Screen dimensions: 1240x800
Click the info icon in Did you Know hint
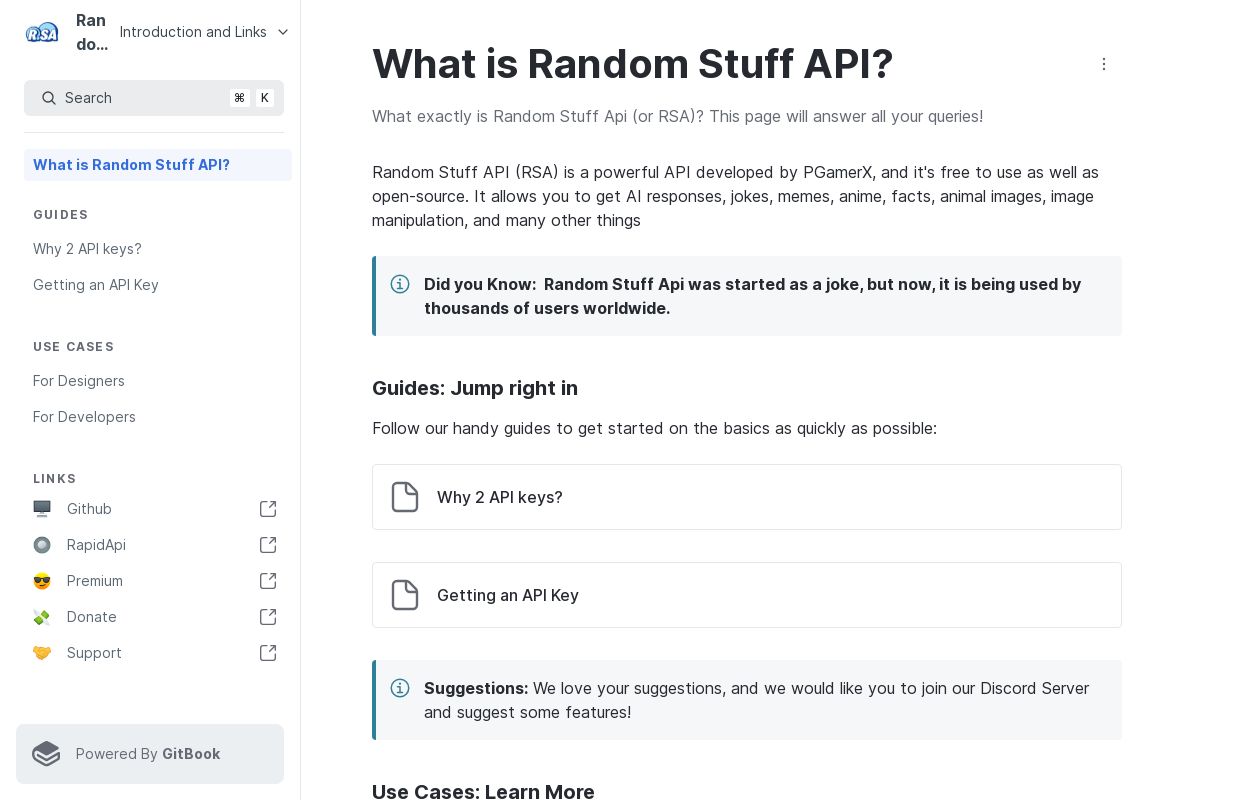[x=400, y=284]
